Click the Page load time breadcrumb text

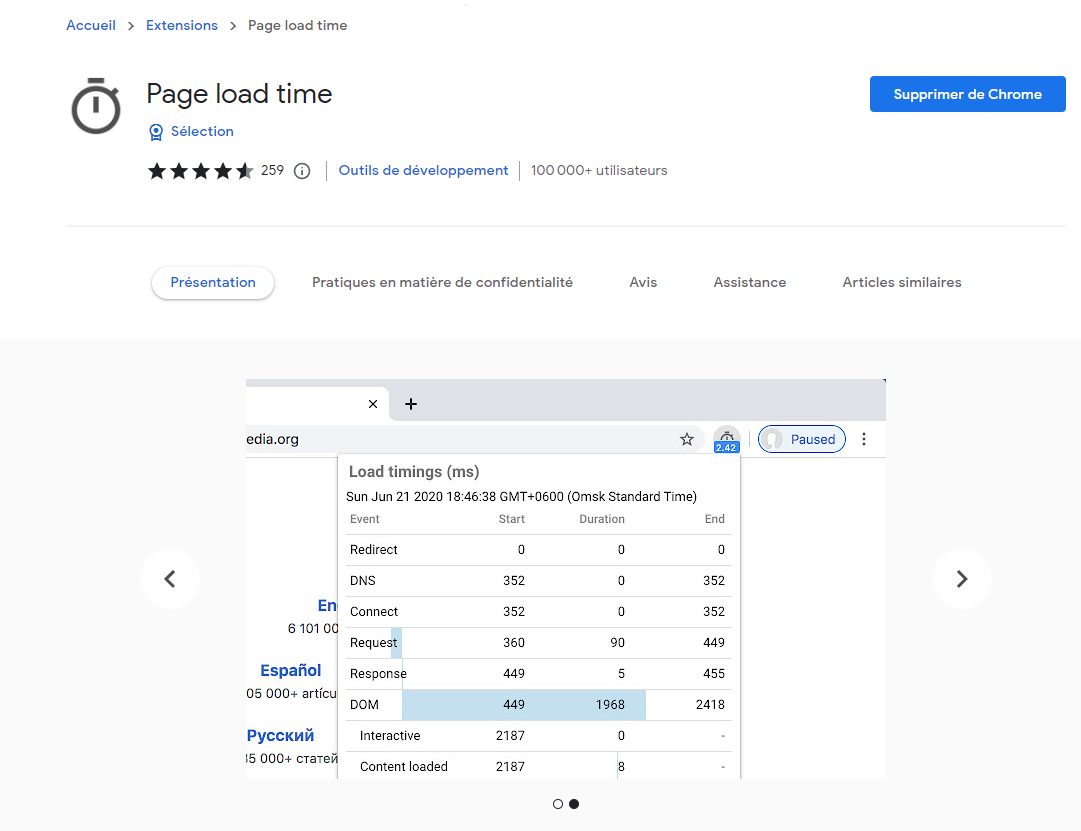pyautogui.click(x=298, y=26)
